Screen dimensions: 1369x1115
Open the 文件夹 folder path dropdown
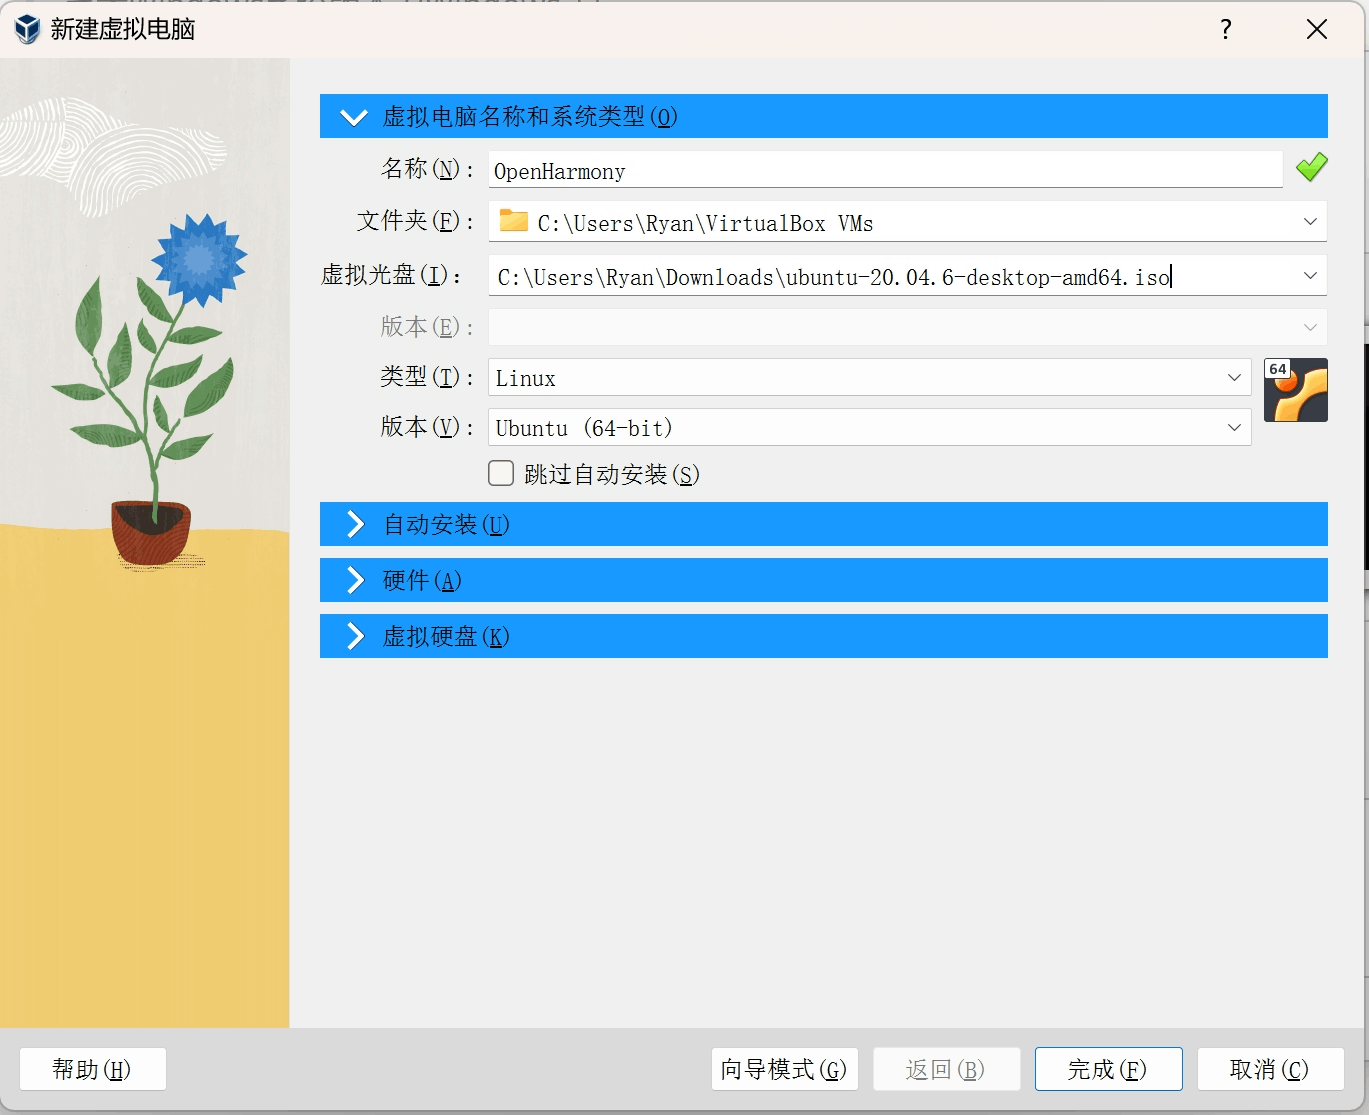click(x=1310, y=222)
